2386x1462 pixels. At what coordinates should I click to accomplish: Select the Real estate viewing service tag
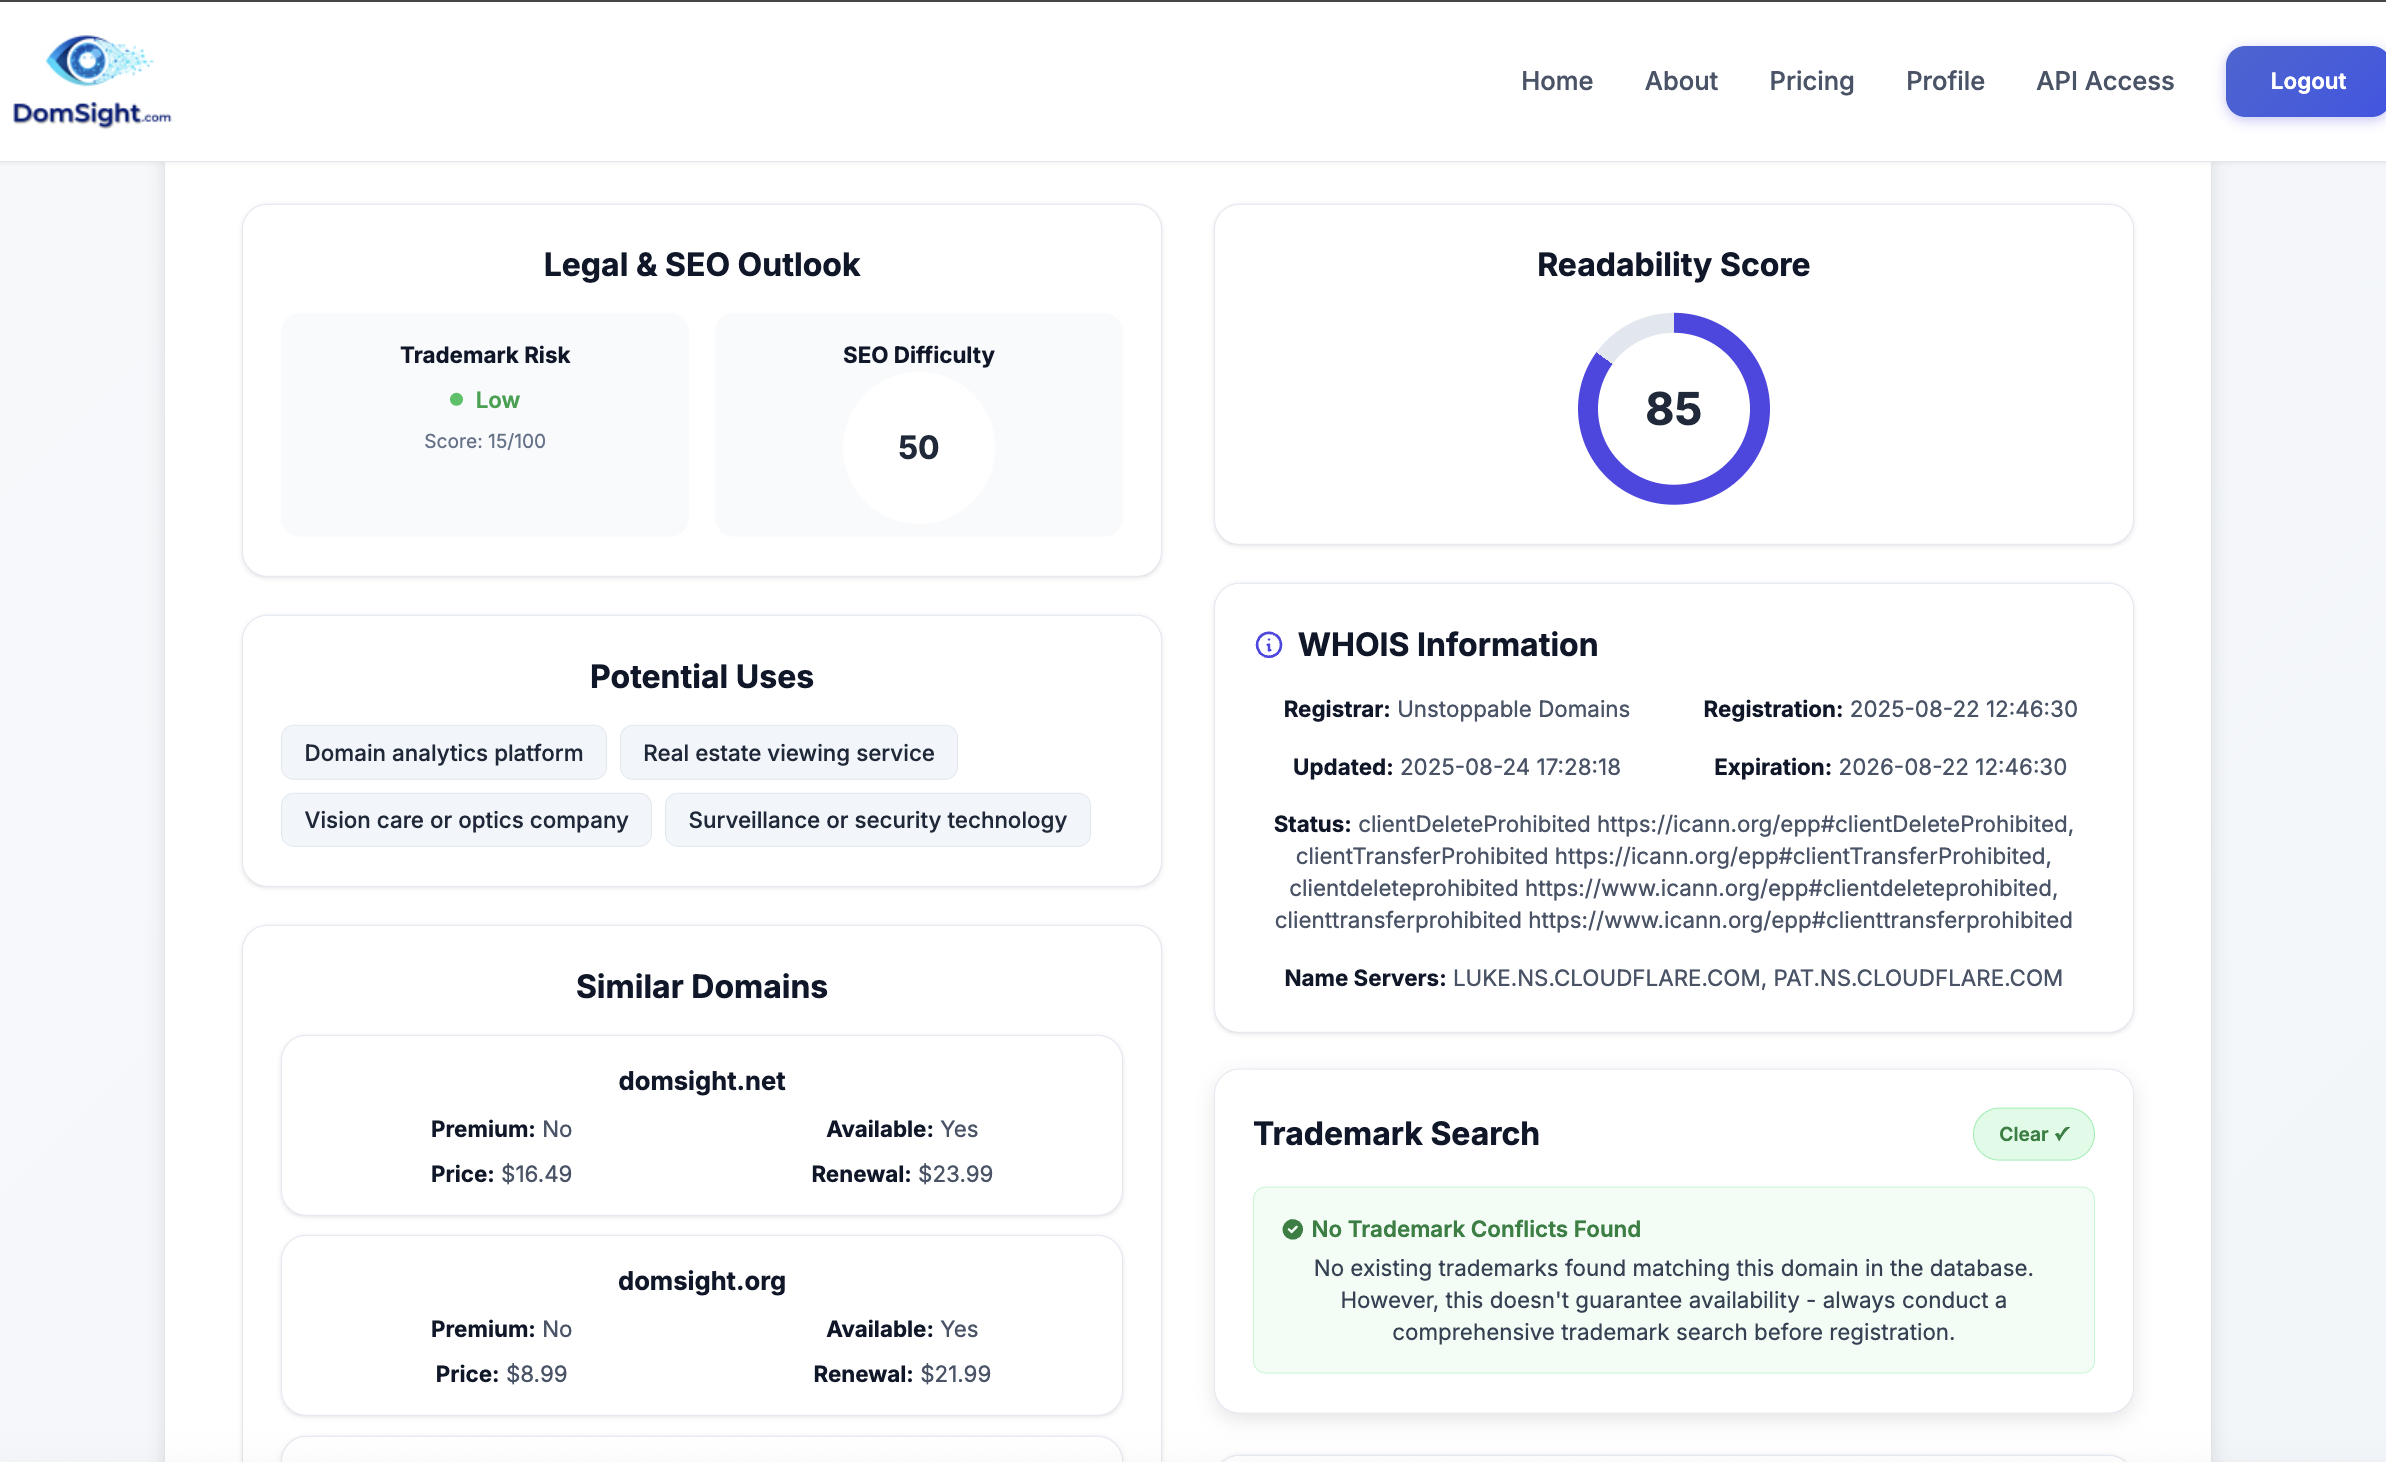point(788,752)
